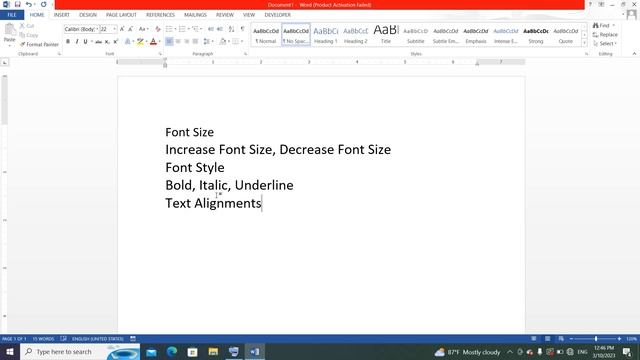Click the Bullets list icon
This screenshot has height=360, width=640.
(x=169, y=29)
